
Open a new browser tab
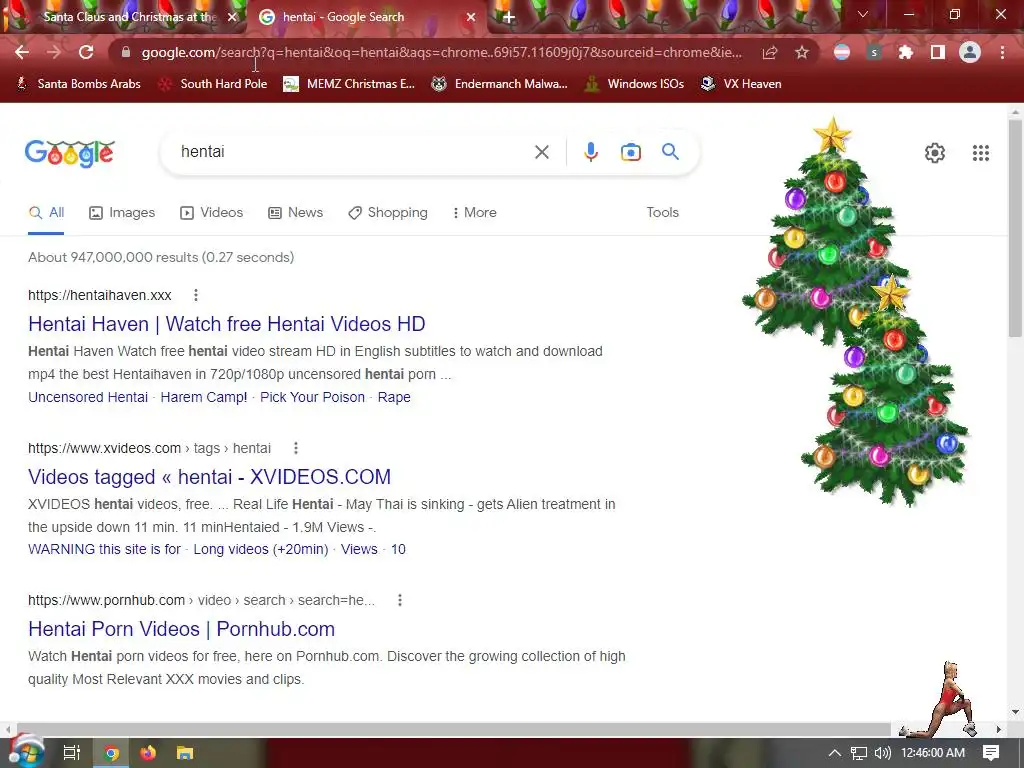point(509,17)
